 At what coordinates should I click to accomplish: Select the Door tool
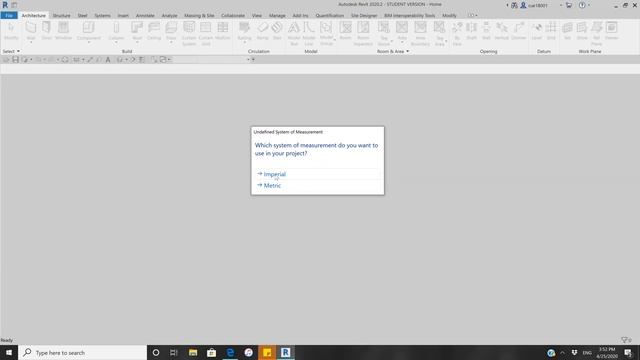(x=47, y=31)
